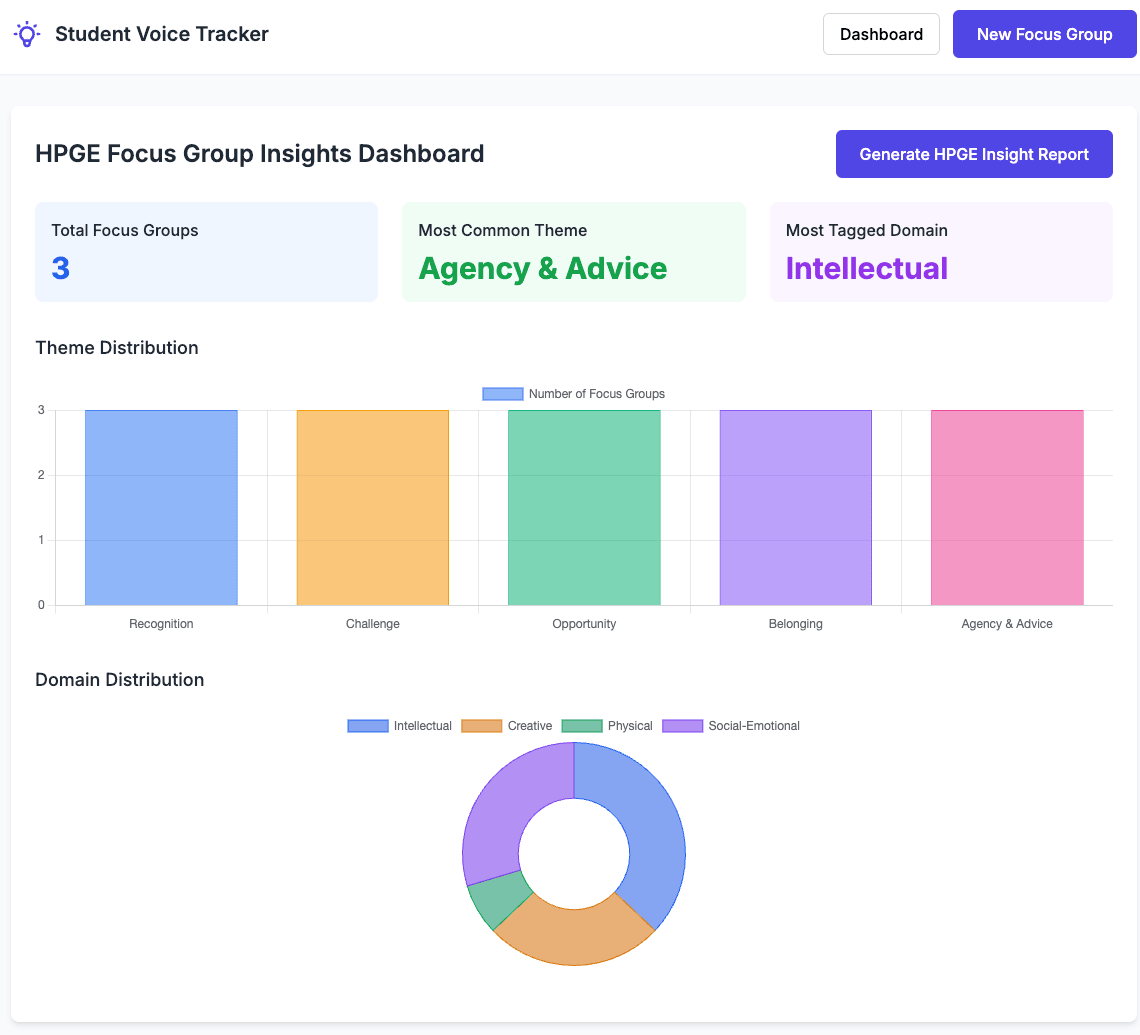
Task: Generate the HPGE Insight Report
Action: click(974, 154)
